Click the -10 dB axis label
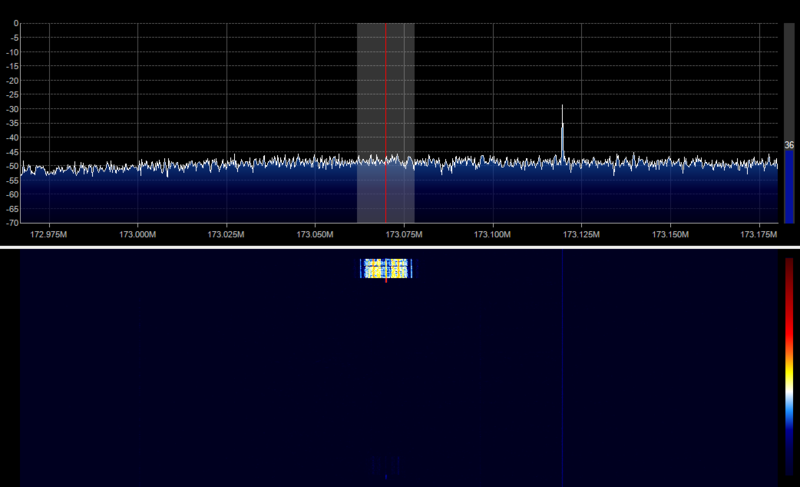This screenshot has height=487, width=800. (x=13, y=52)
